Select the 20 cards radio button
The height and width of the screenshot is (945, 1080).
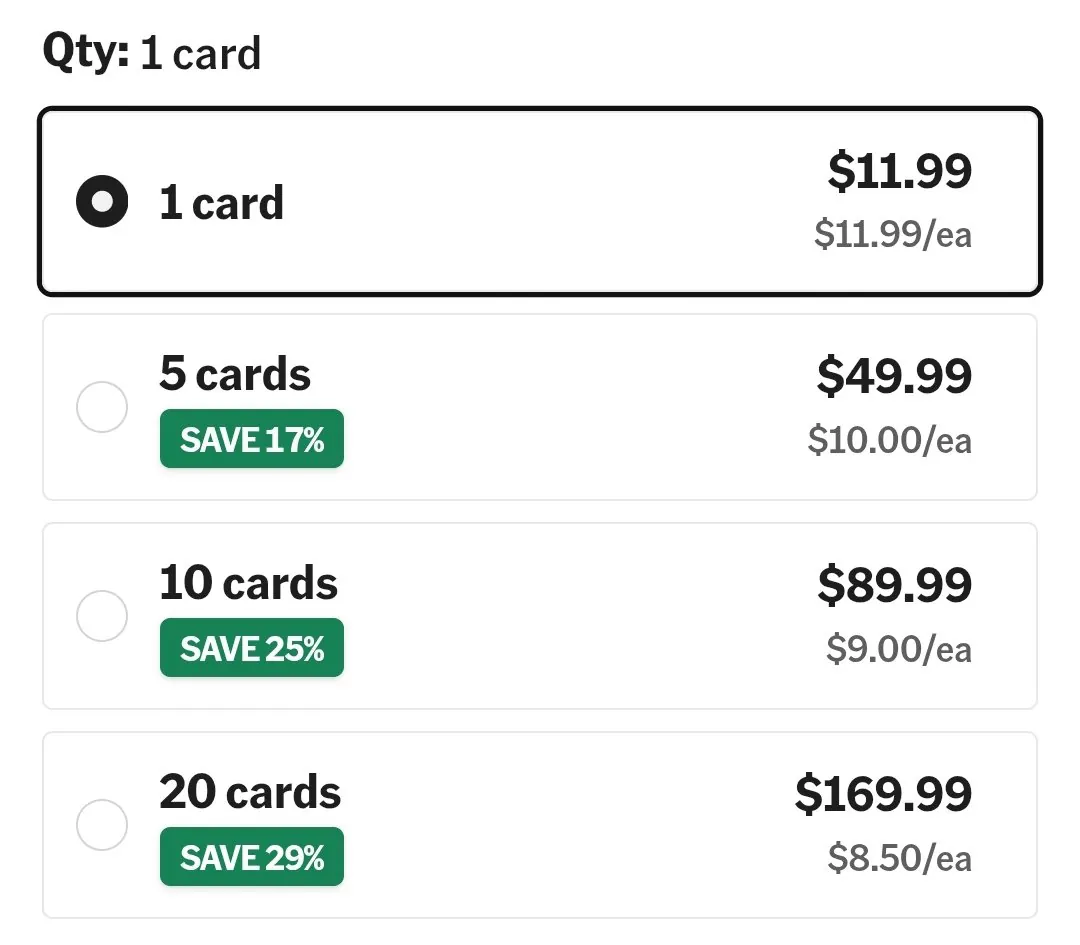(x=102, y=825)
